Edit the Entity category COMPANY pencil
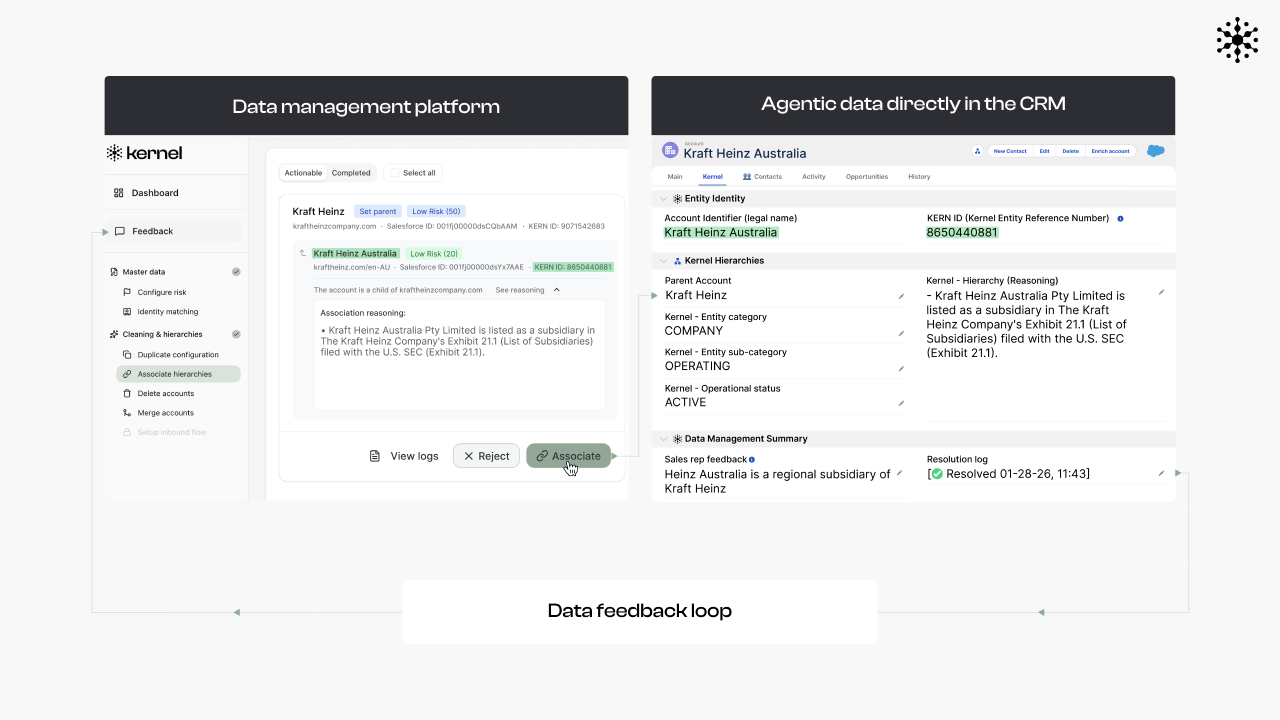The image size is (1280, 720). (901, 333)
